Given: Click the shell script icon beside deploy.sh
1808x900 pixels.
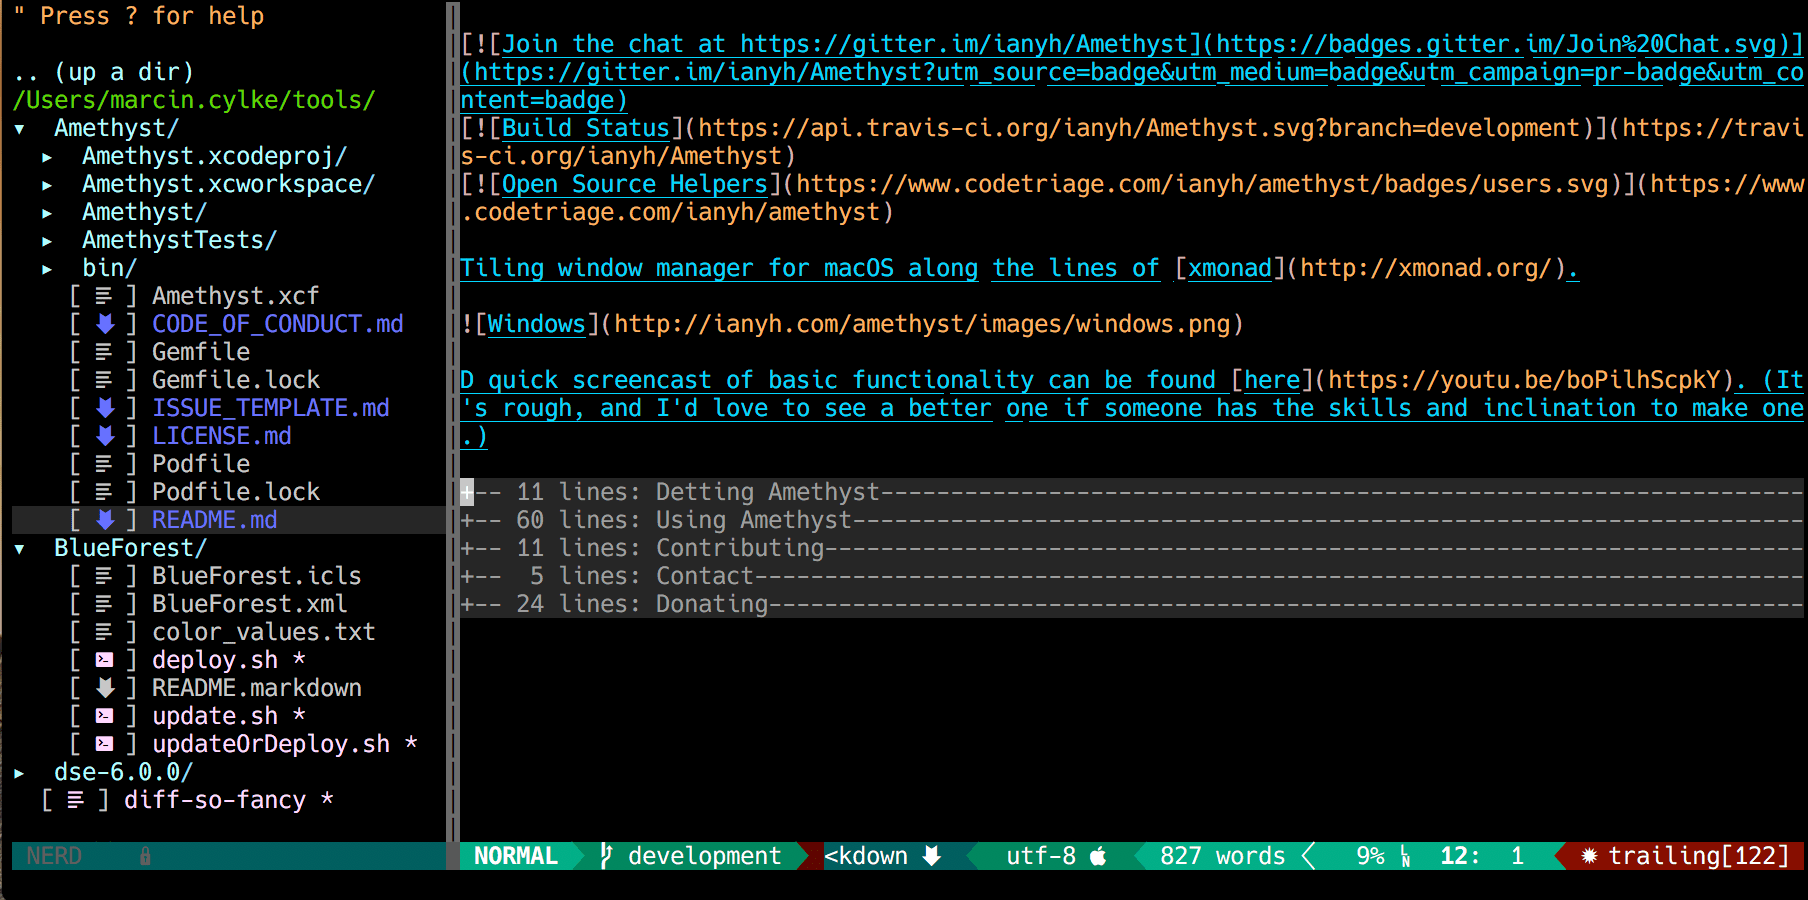Looking at the screenshot, I should (104, 660).
